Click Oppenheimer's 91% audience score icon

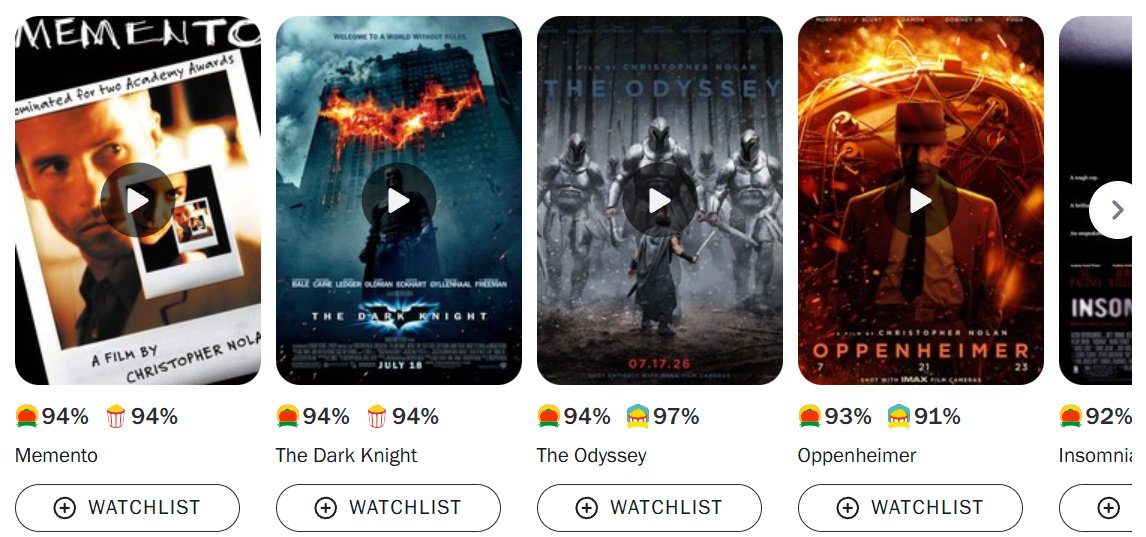click(899, 416)
